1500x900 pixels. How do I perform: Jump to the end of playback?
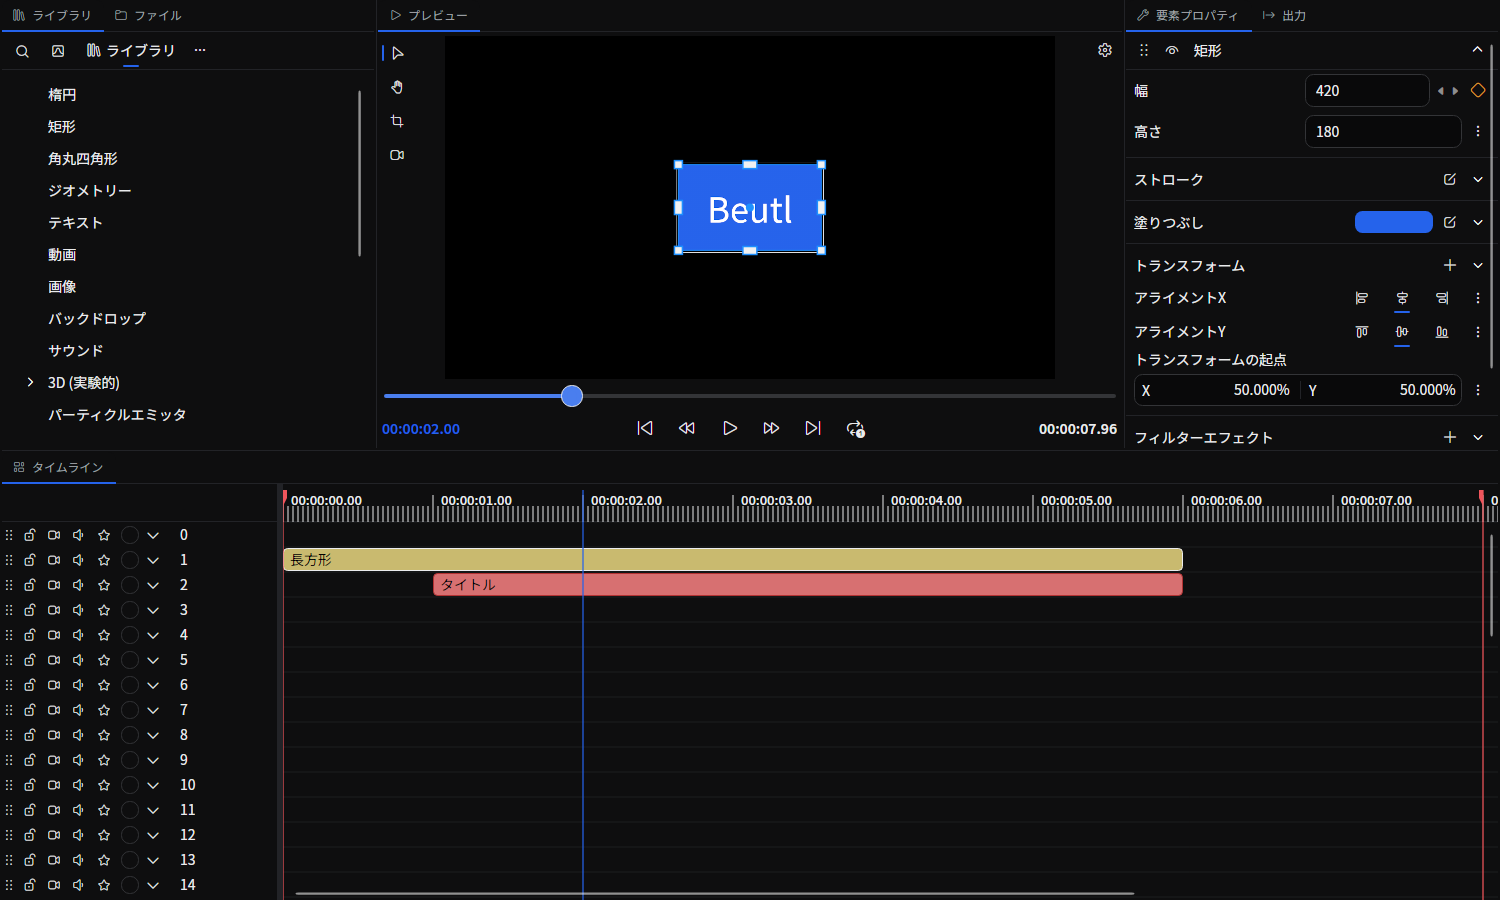click(x=813, y=428)
